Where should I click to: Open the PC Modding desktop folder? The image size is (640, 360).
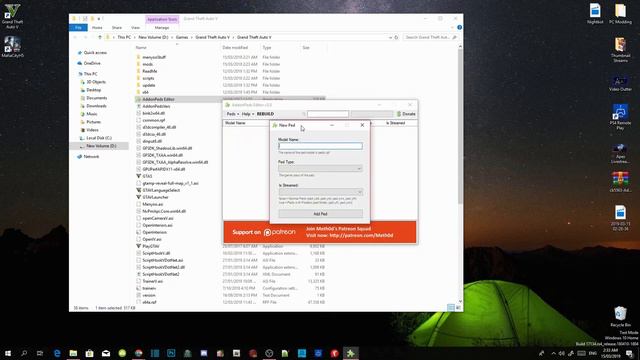[x=620, y=14]
